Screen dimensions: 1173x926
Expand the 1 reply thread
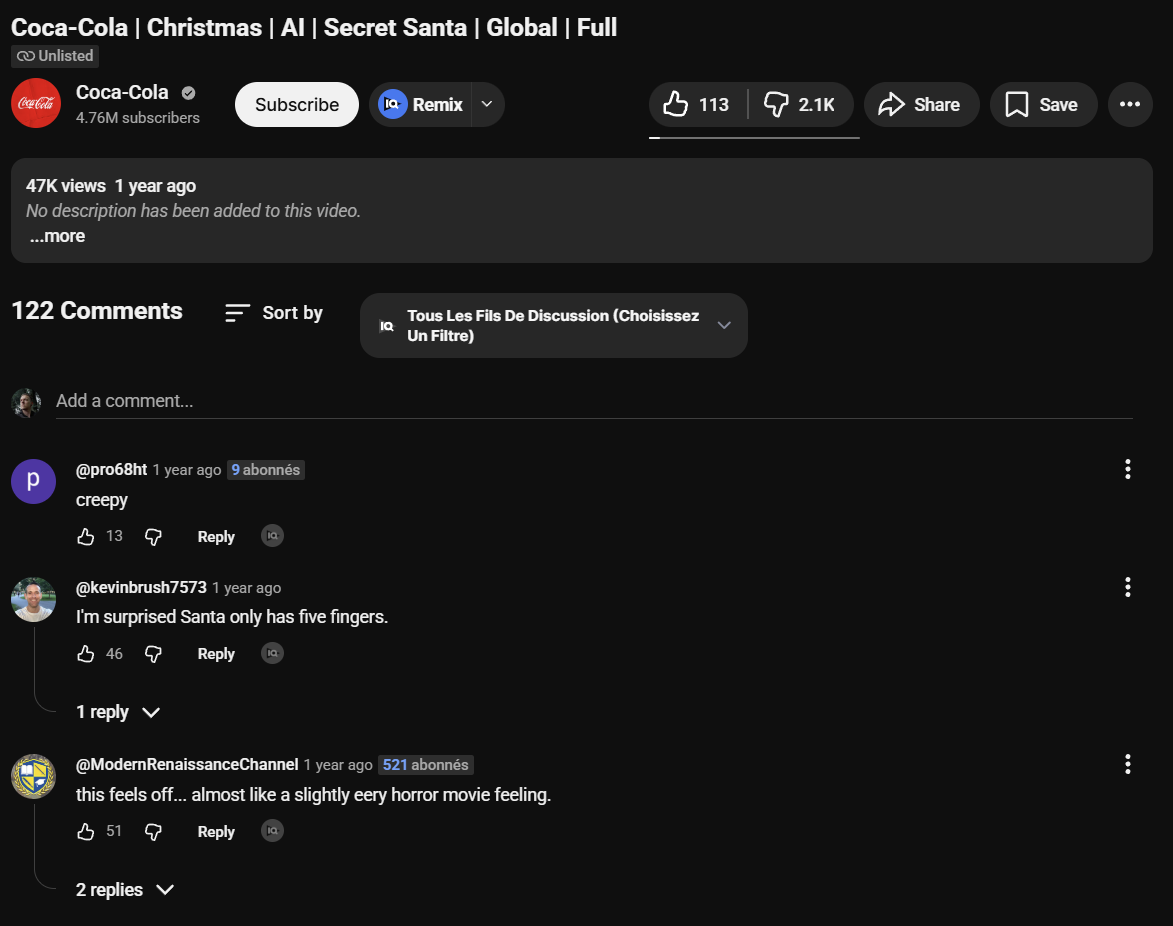118,712
